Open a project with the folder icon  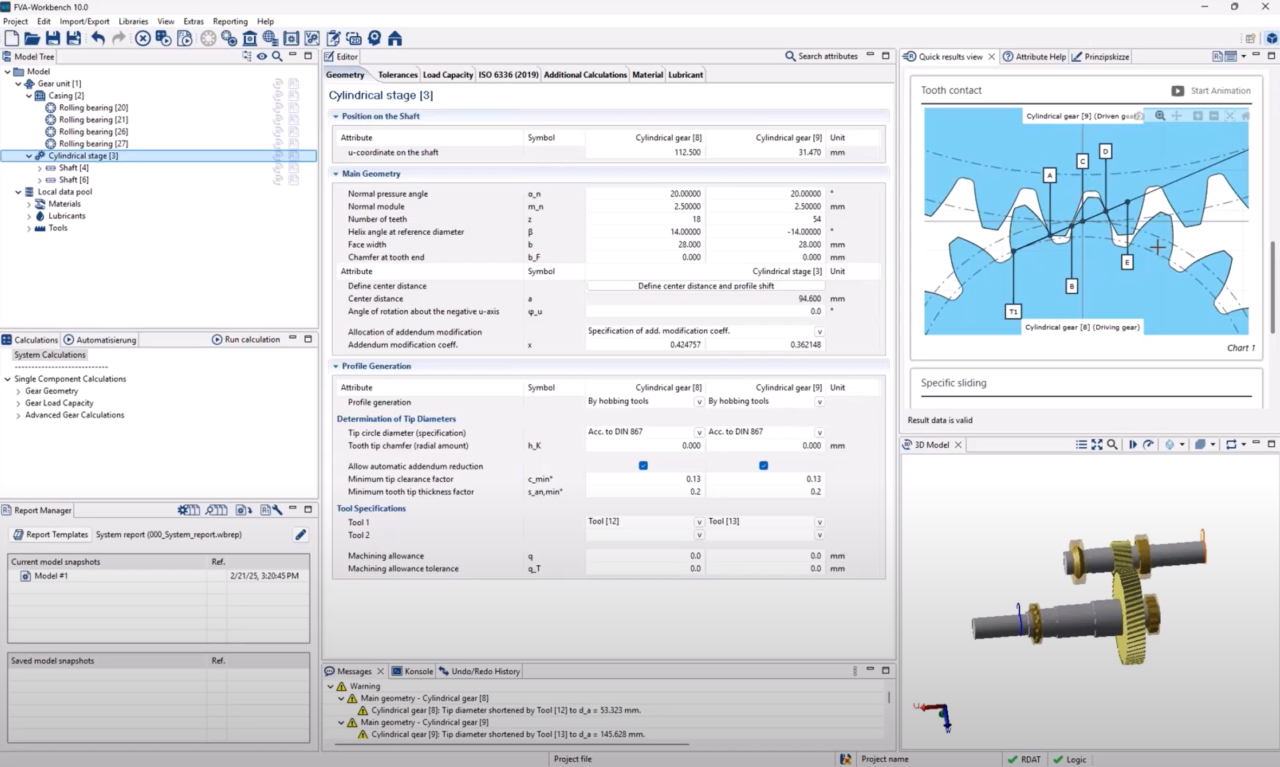point(32,38)
